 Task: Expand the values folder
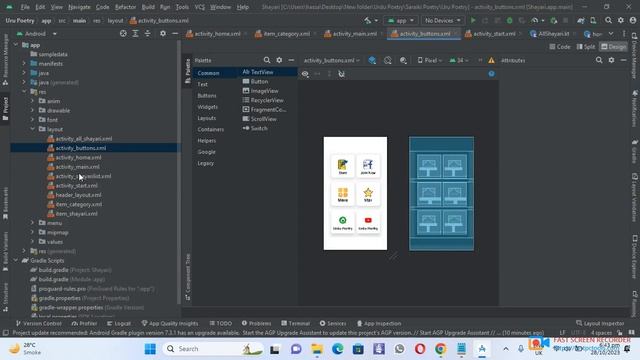coord(33,242)
